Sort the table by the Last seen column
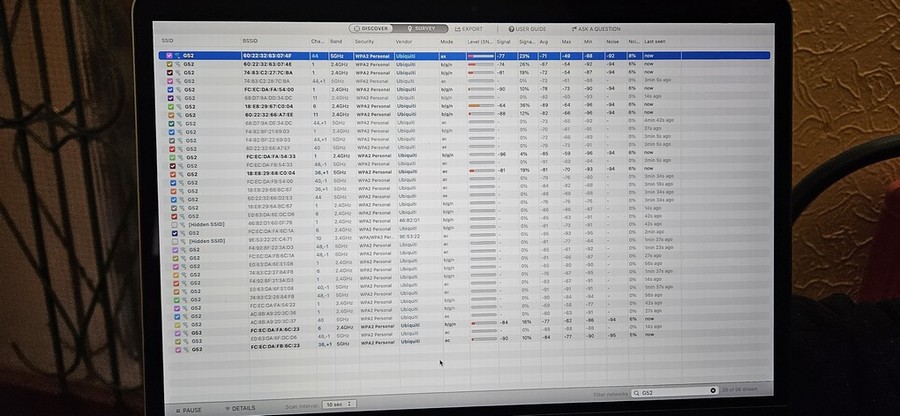The width and height of the screenshot is (900, 416). (x=657, y=41)
